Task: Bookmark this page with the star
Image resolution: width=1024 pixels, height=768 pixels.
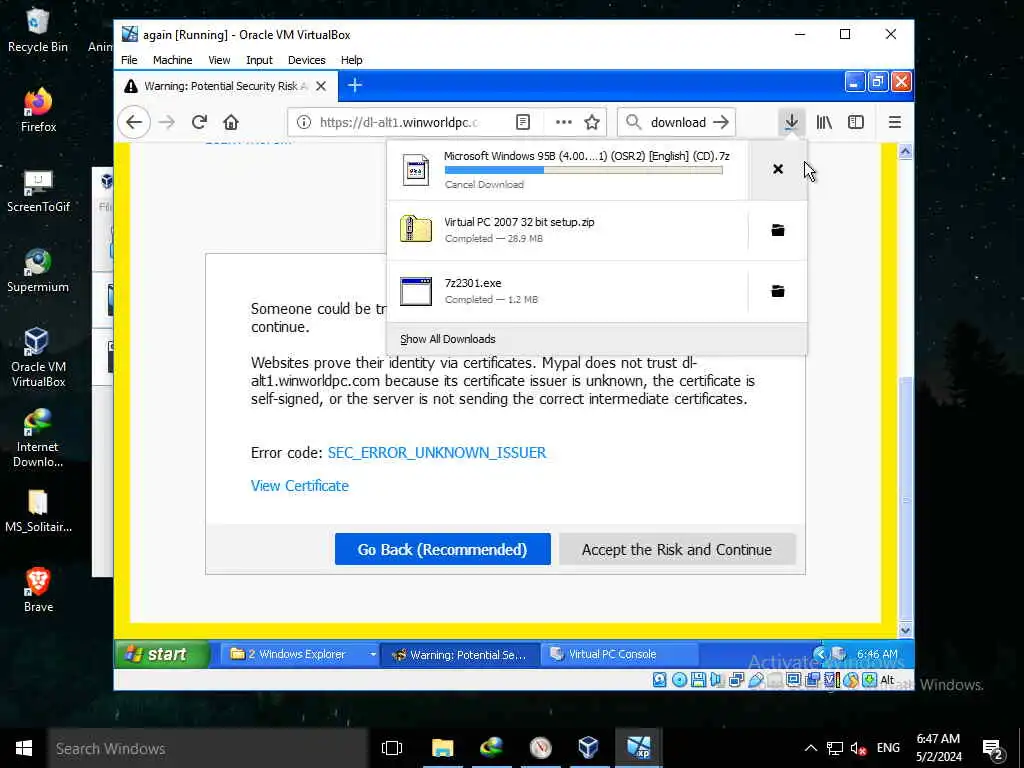Action: 592,122
